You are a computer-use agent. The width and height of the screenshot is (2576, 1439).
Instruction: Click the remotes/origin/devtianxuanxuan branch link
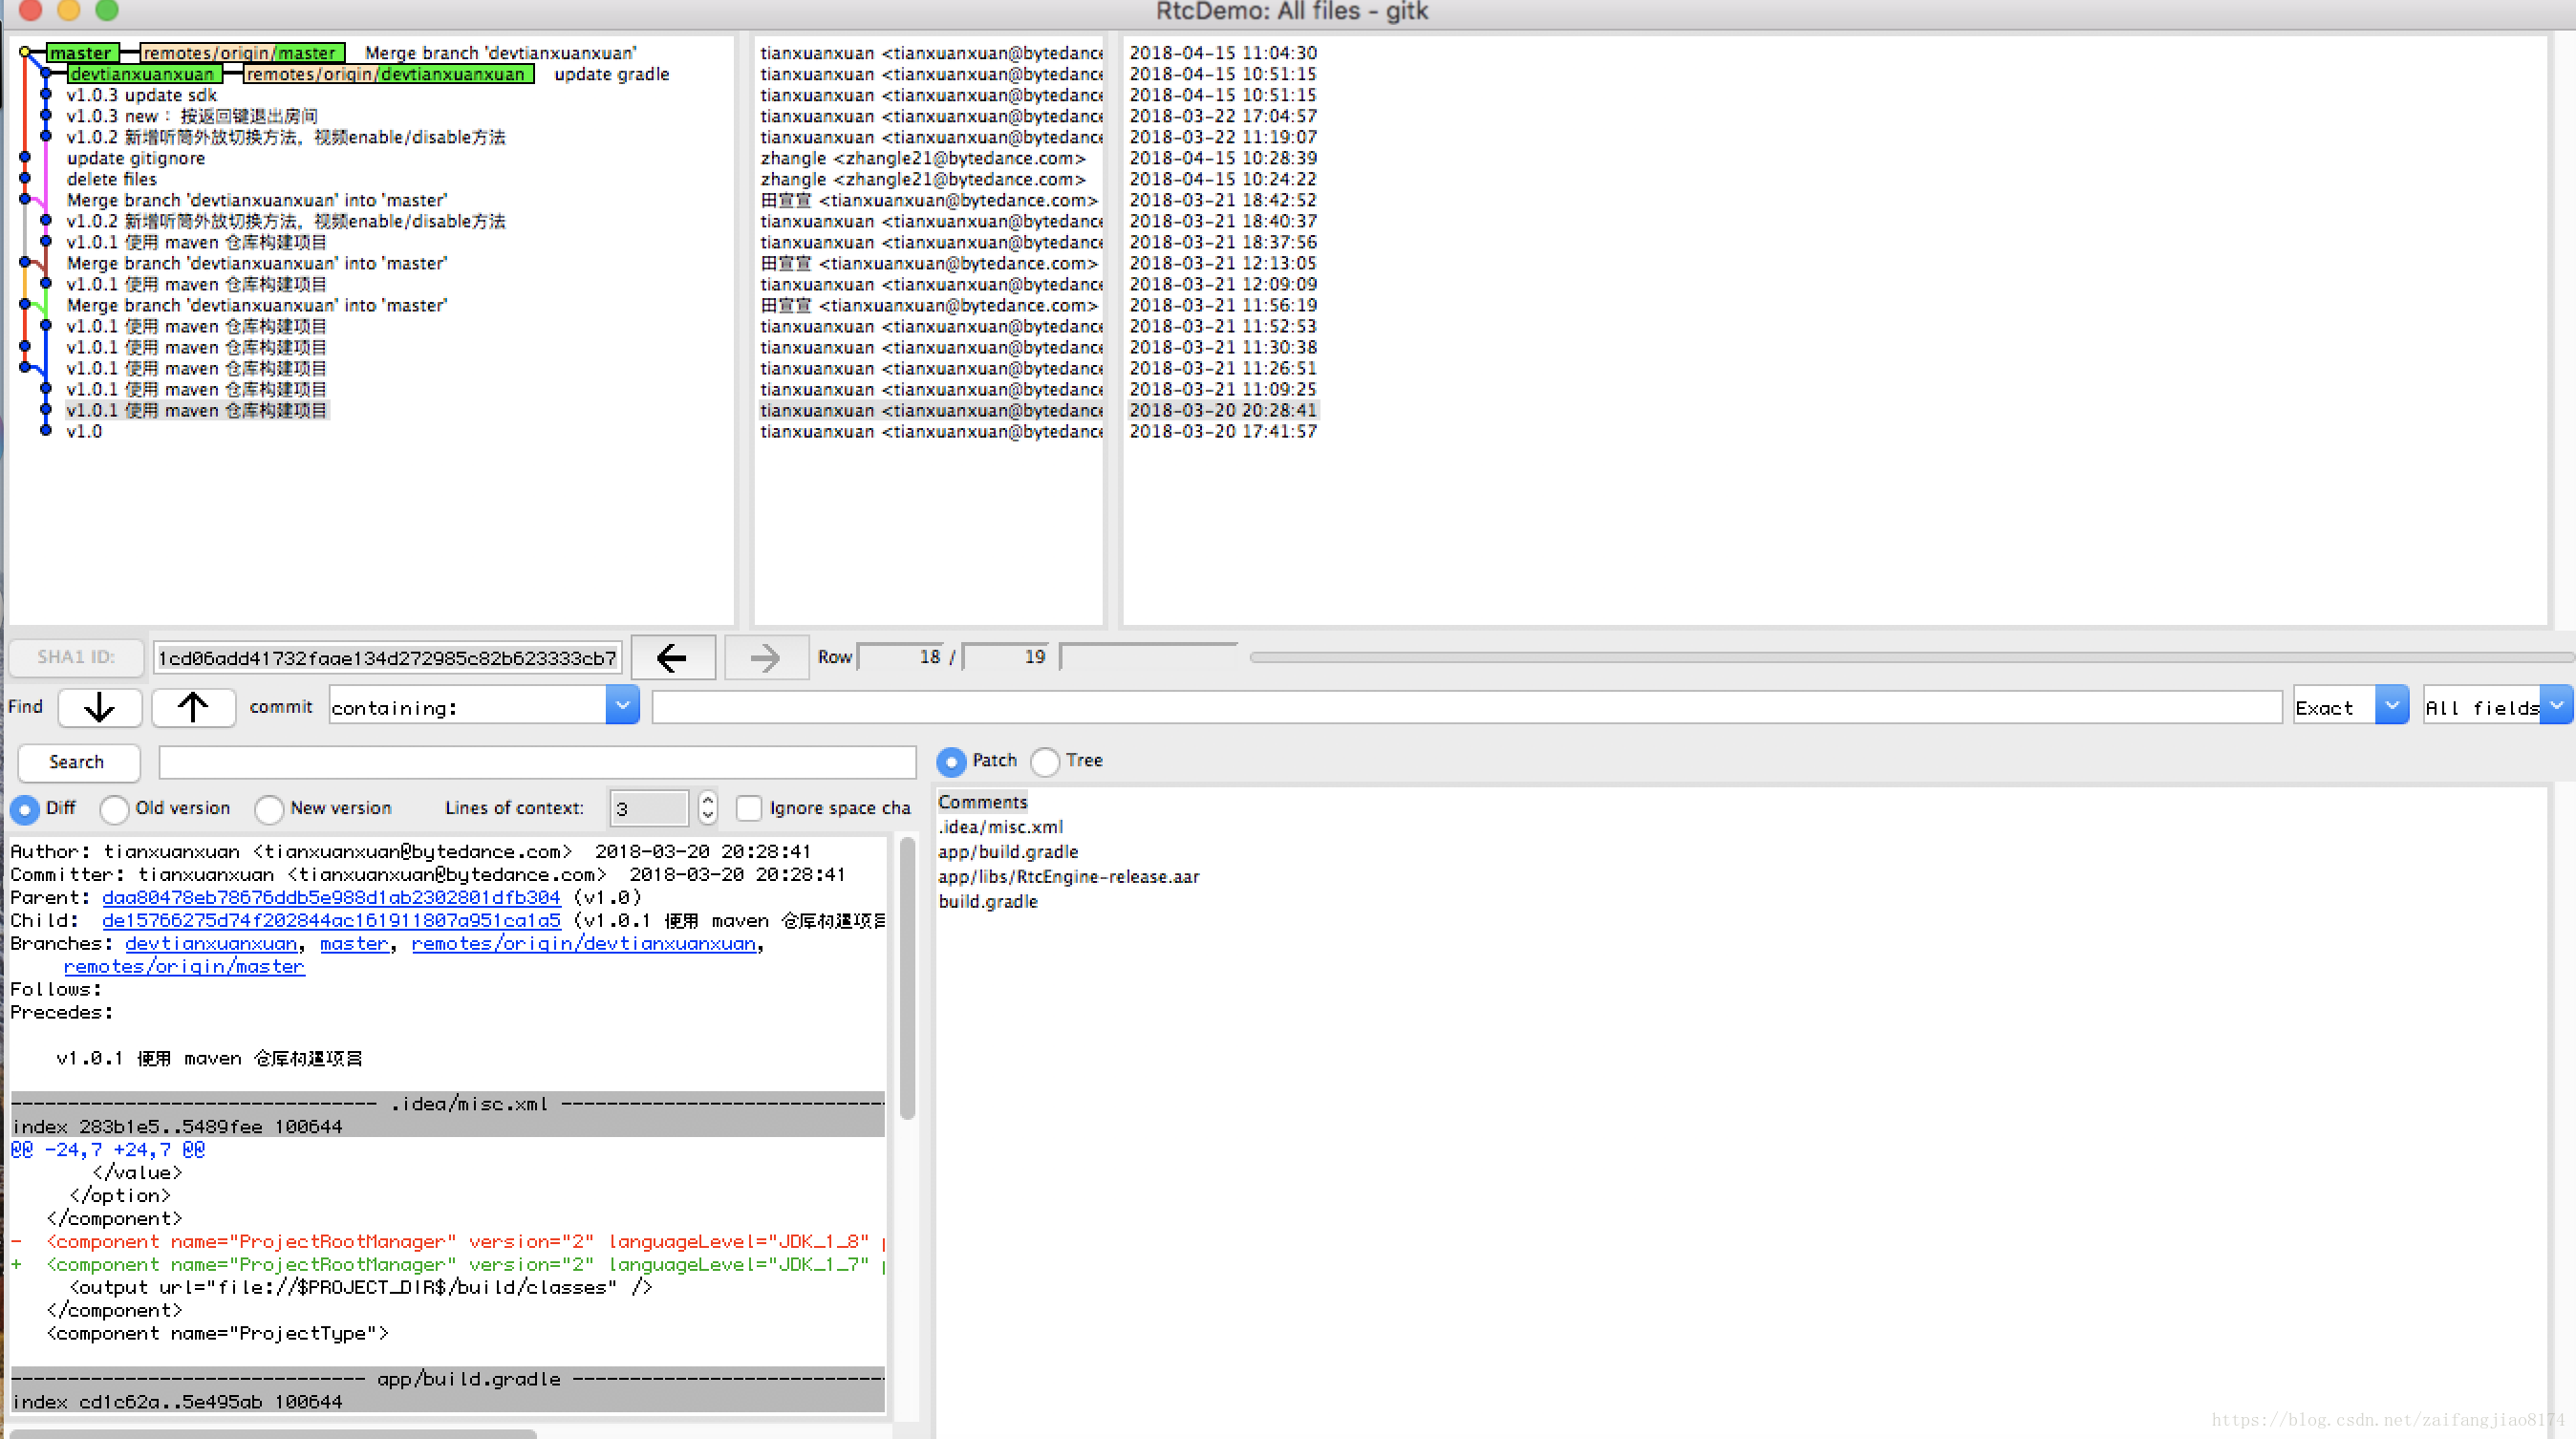(584, 943)
